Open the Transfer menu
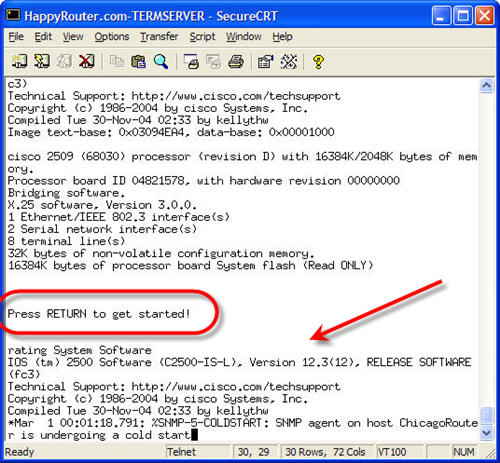Image resolution: width=500 pixels, height=463 pixels. 159,36
